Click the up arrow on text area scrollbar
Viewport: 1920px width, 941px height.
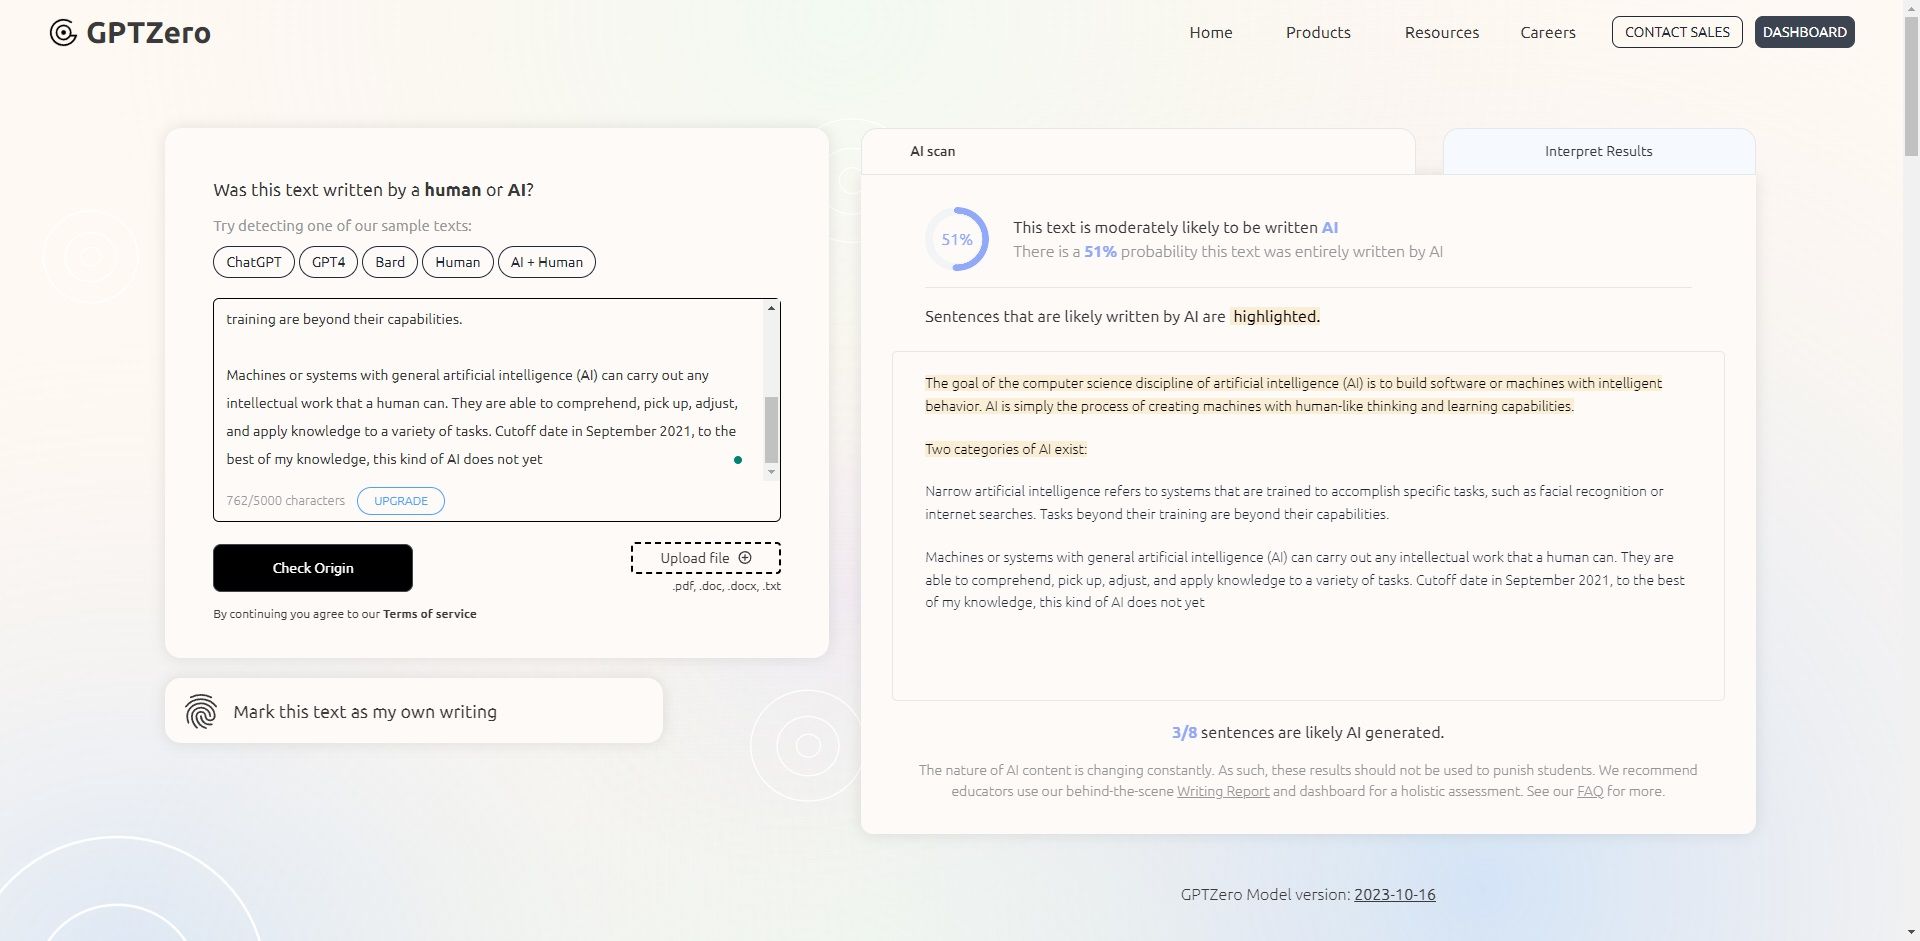[770, 307]
